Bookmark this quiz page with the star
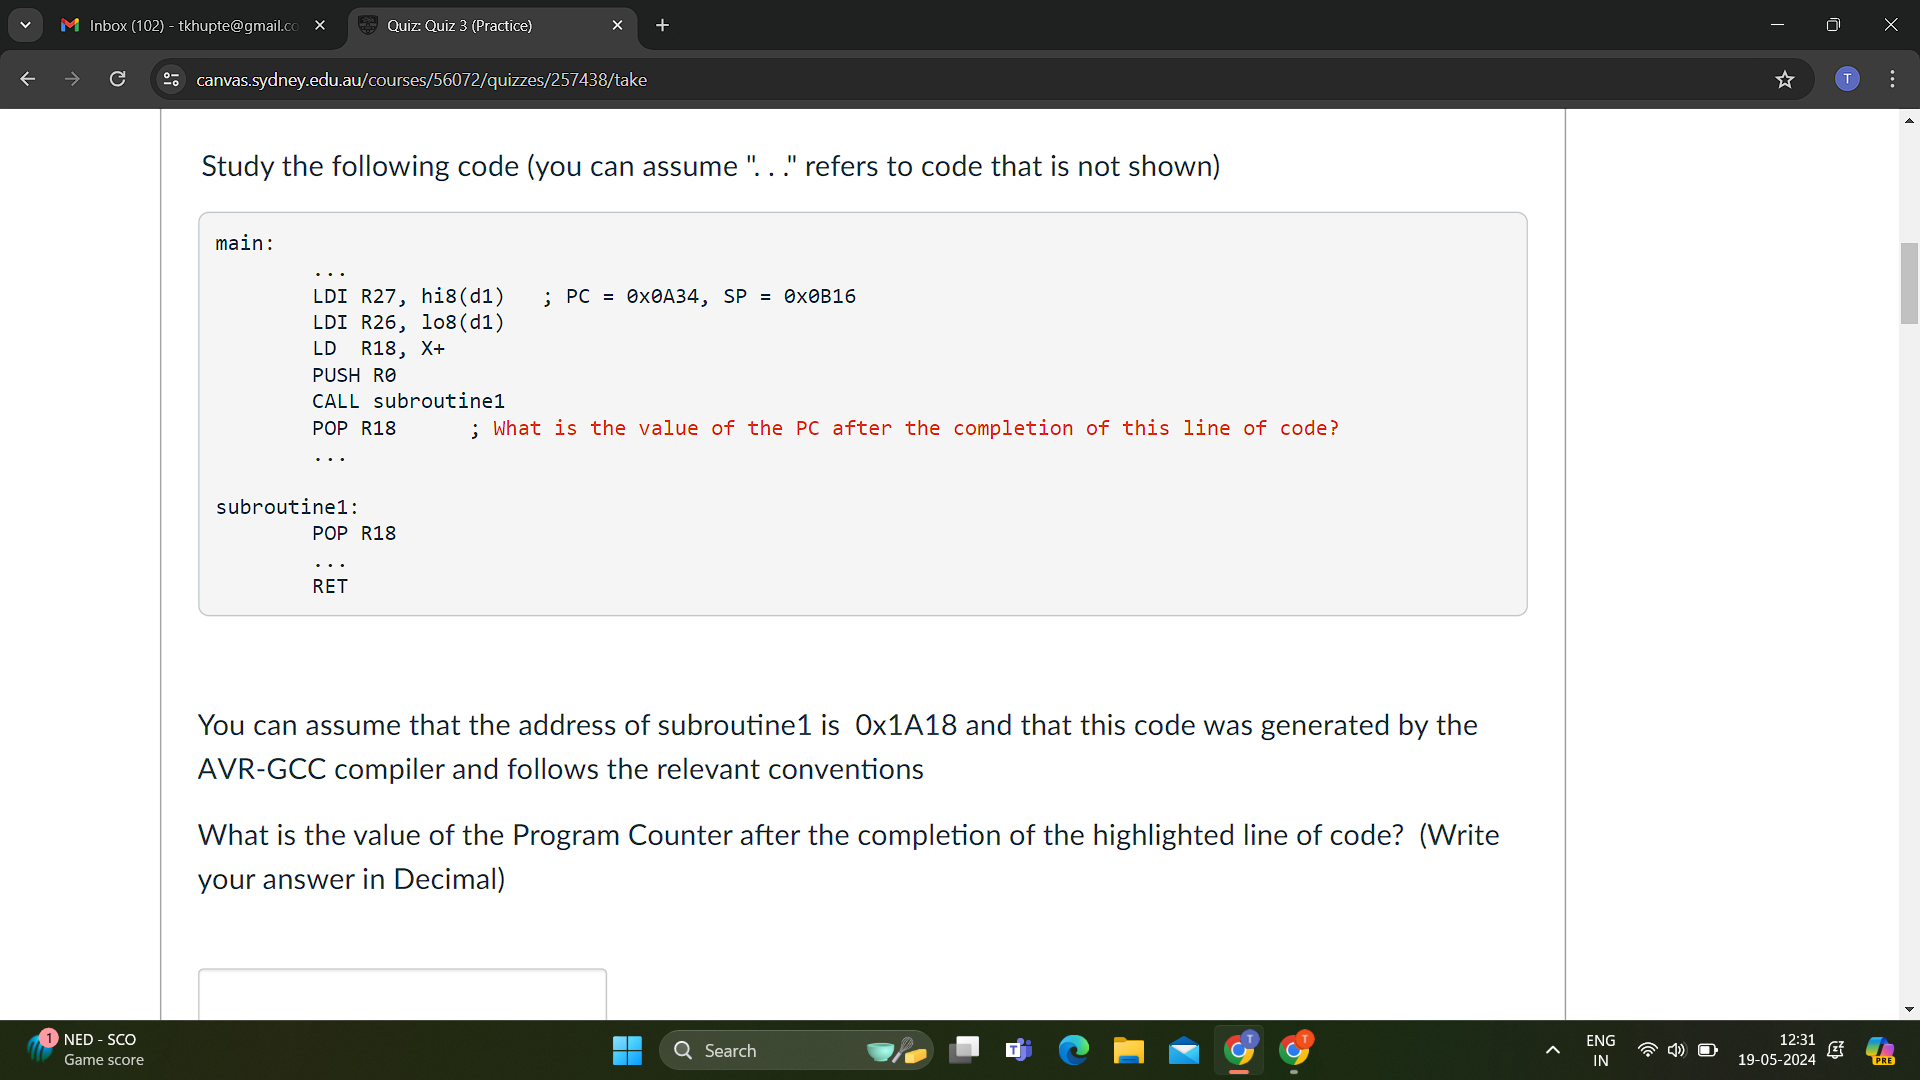 [x=1786, y=79]
